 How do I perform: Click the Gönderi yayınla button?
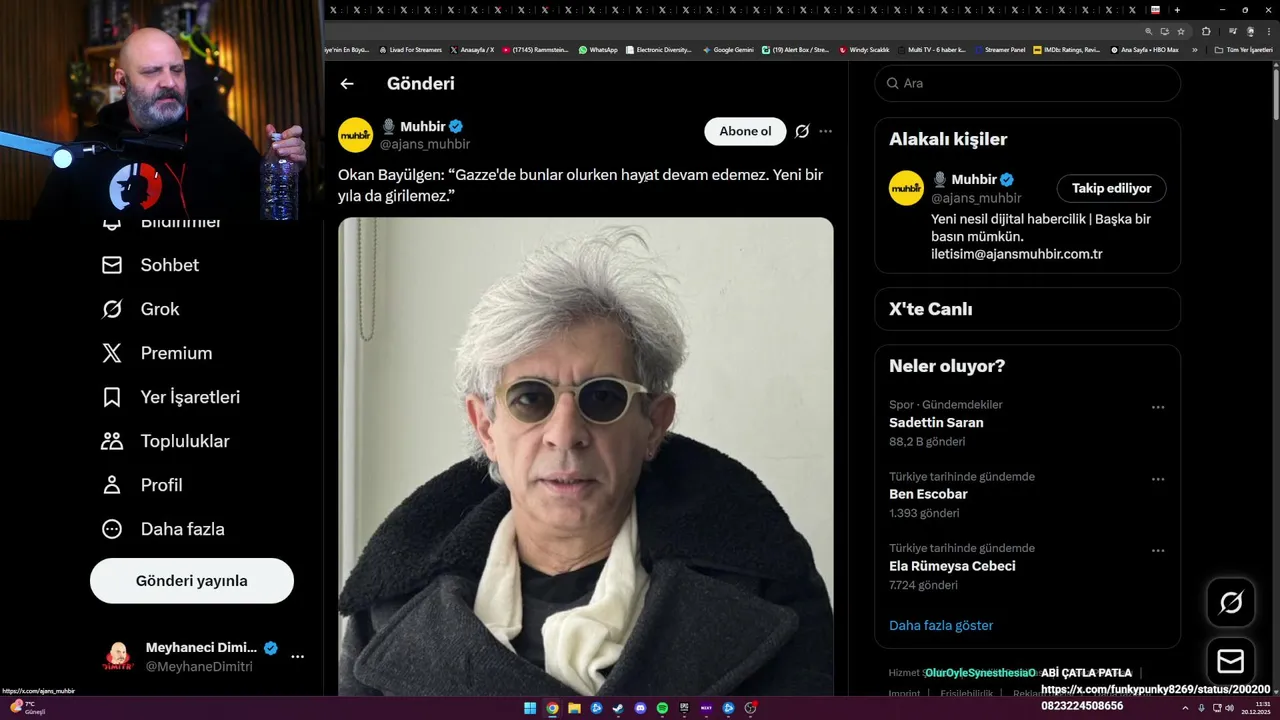(192, 581)
